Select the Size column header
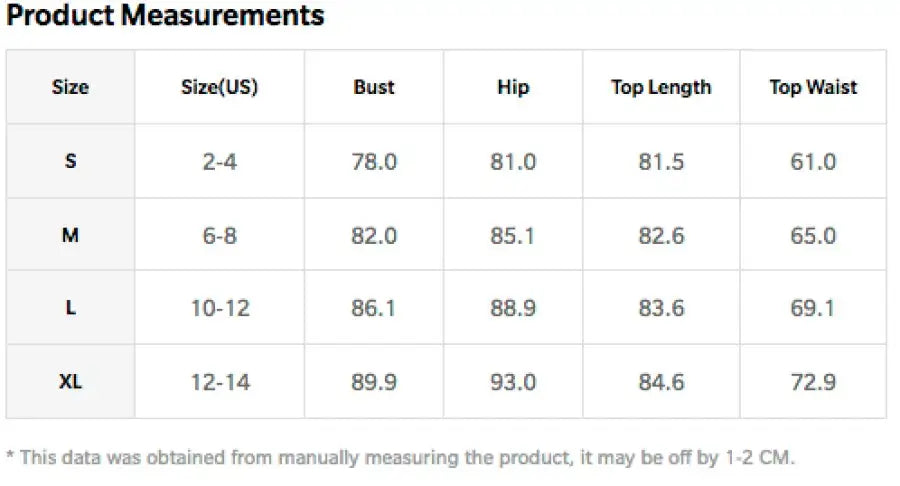The height and width of the screenshot is (486, 900). click(70, 87)
